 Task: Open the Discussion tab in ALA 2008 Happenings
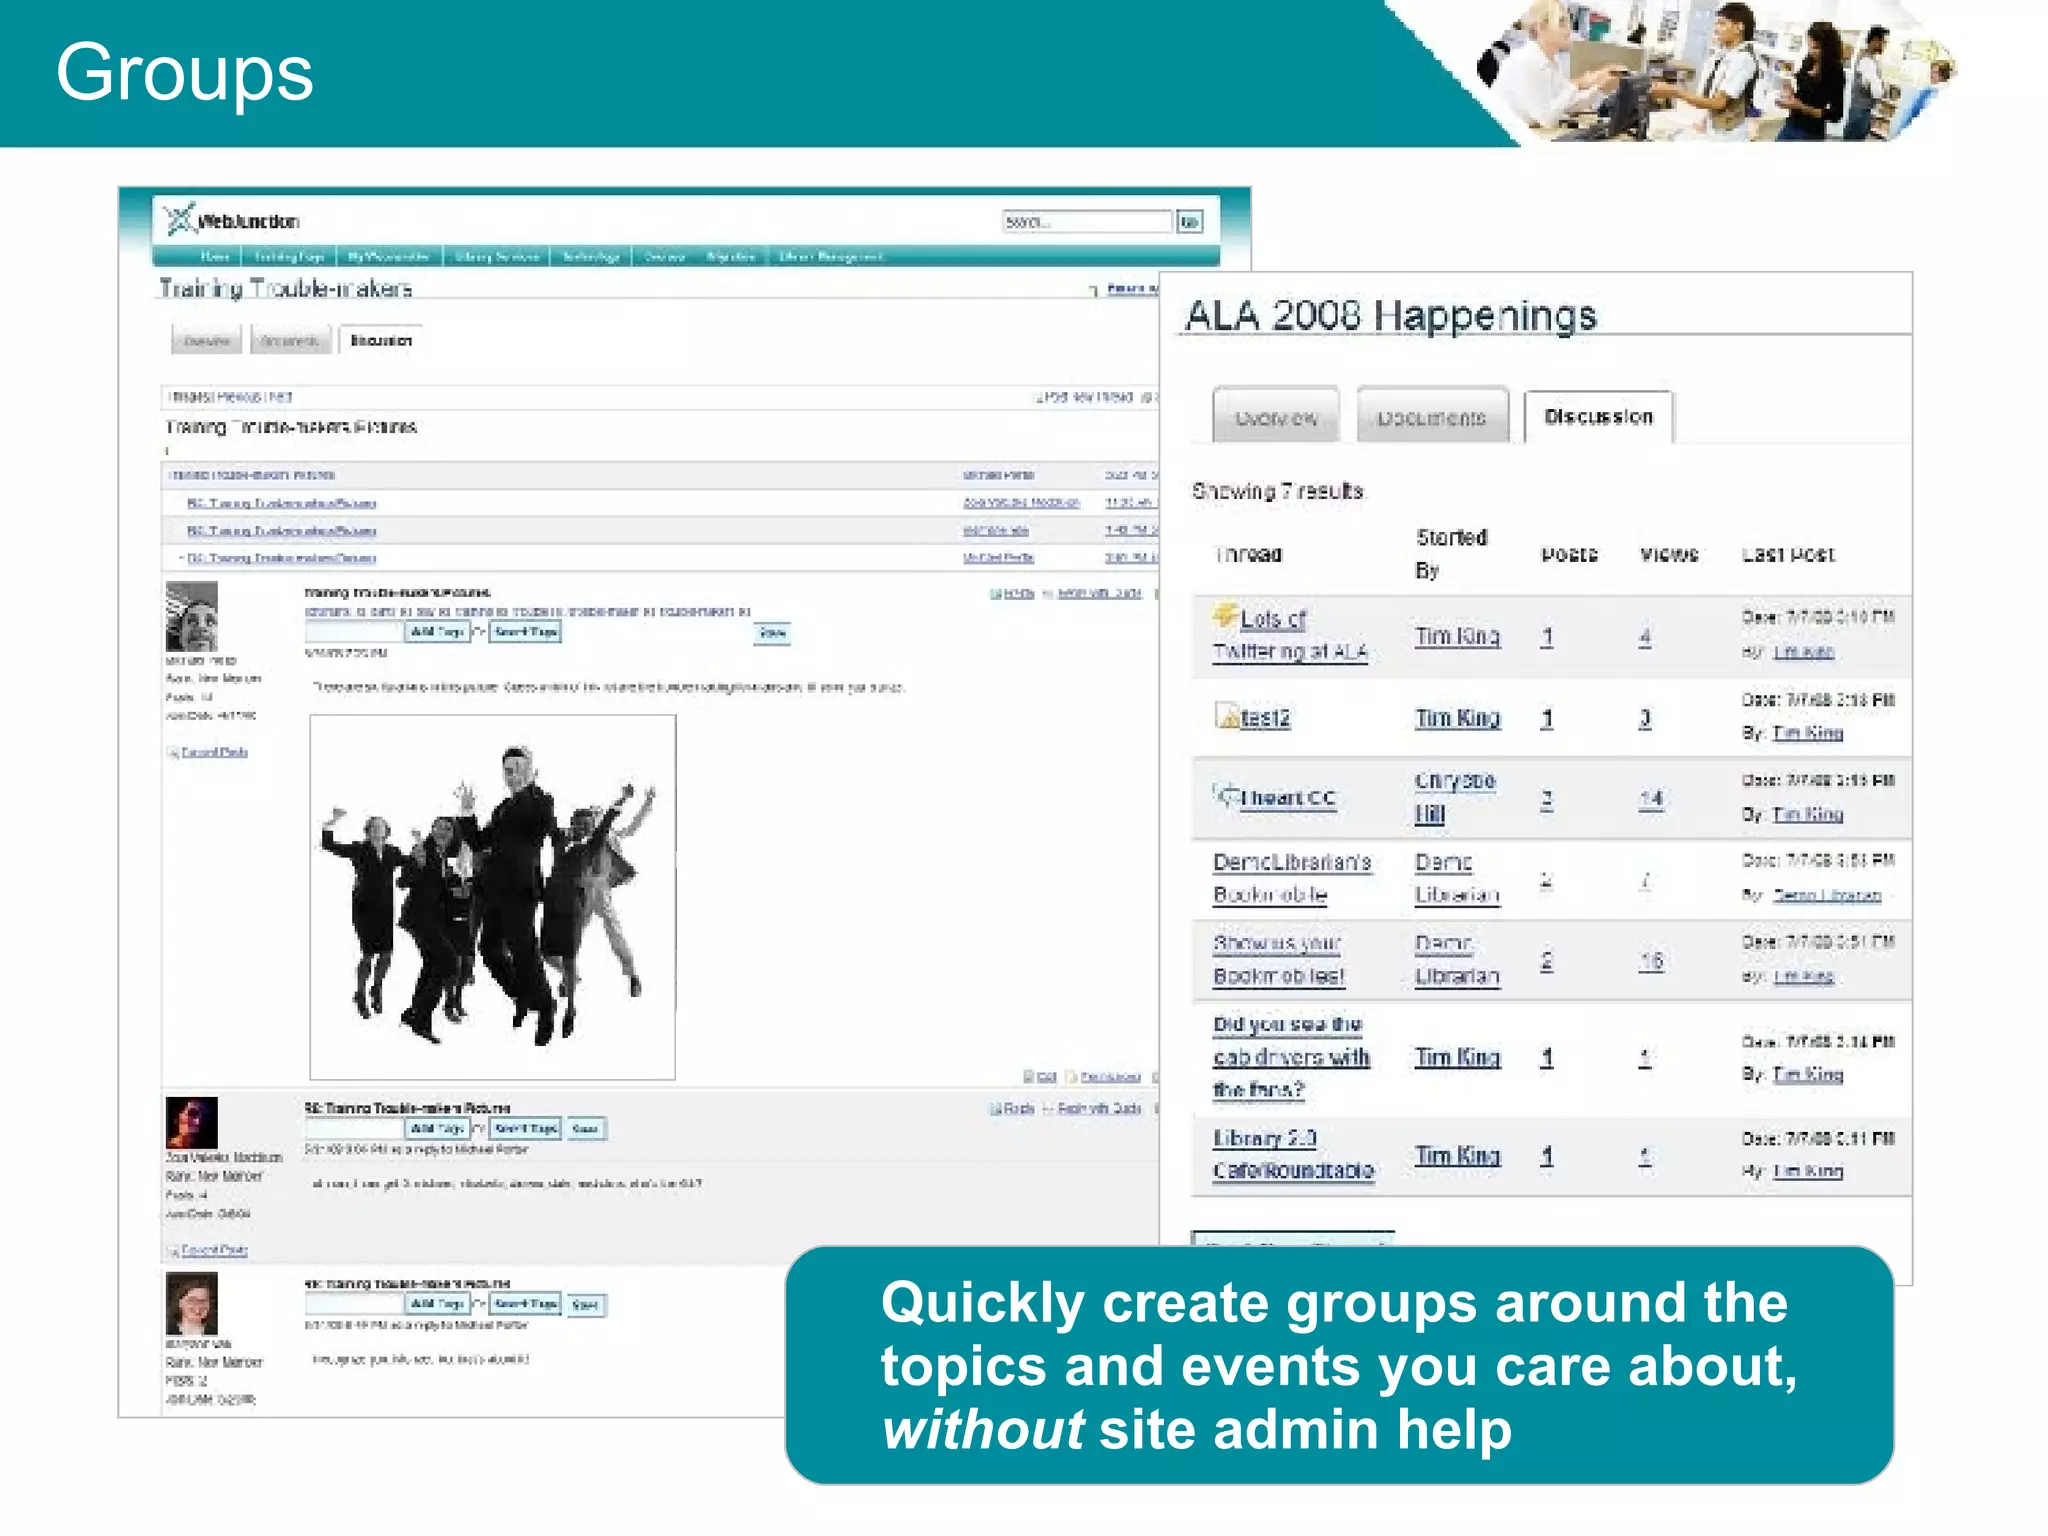(x=1597, y=417)
